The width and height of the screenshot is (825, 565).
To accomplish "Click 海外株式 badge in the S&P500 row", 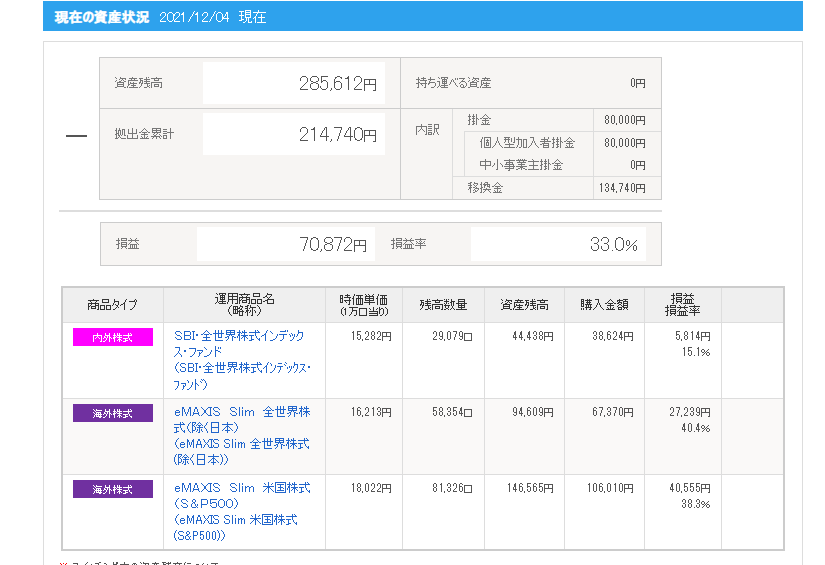I will click(111, 489).
